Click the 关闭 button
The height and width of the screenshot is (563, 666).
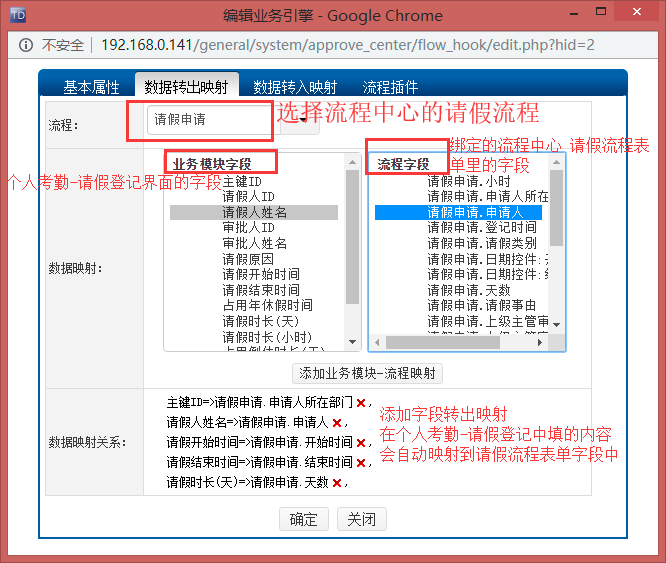coord(361,519)
